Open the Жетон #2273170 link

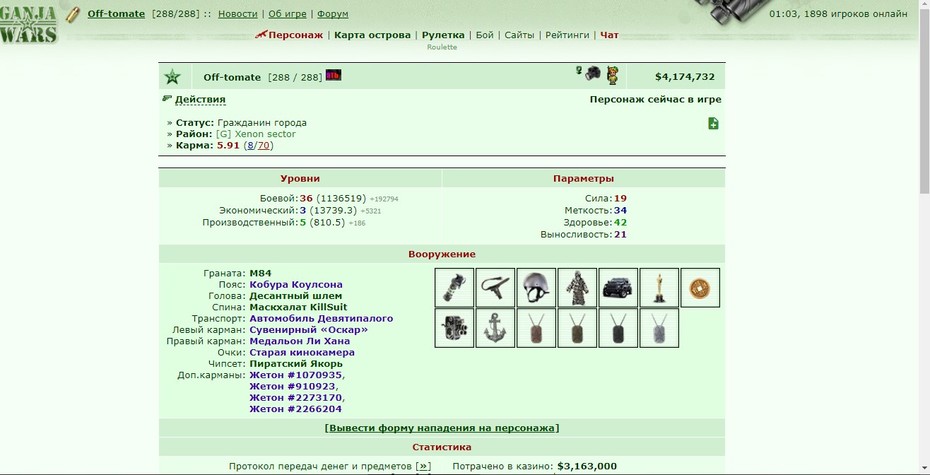pyautogui.click(x=296, y=397)
